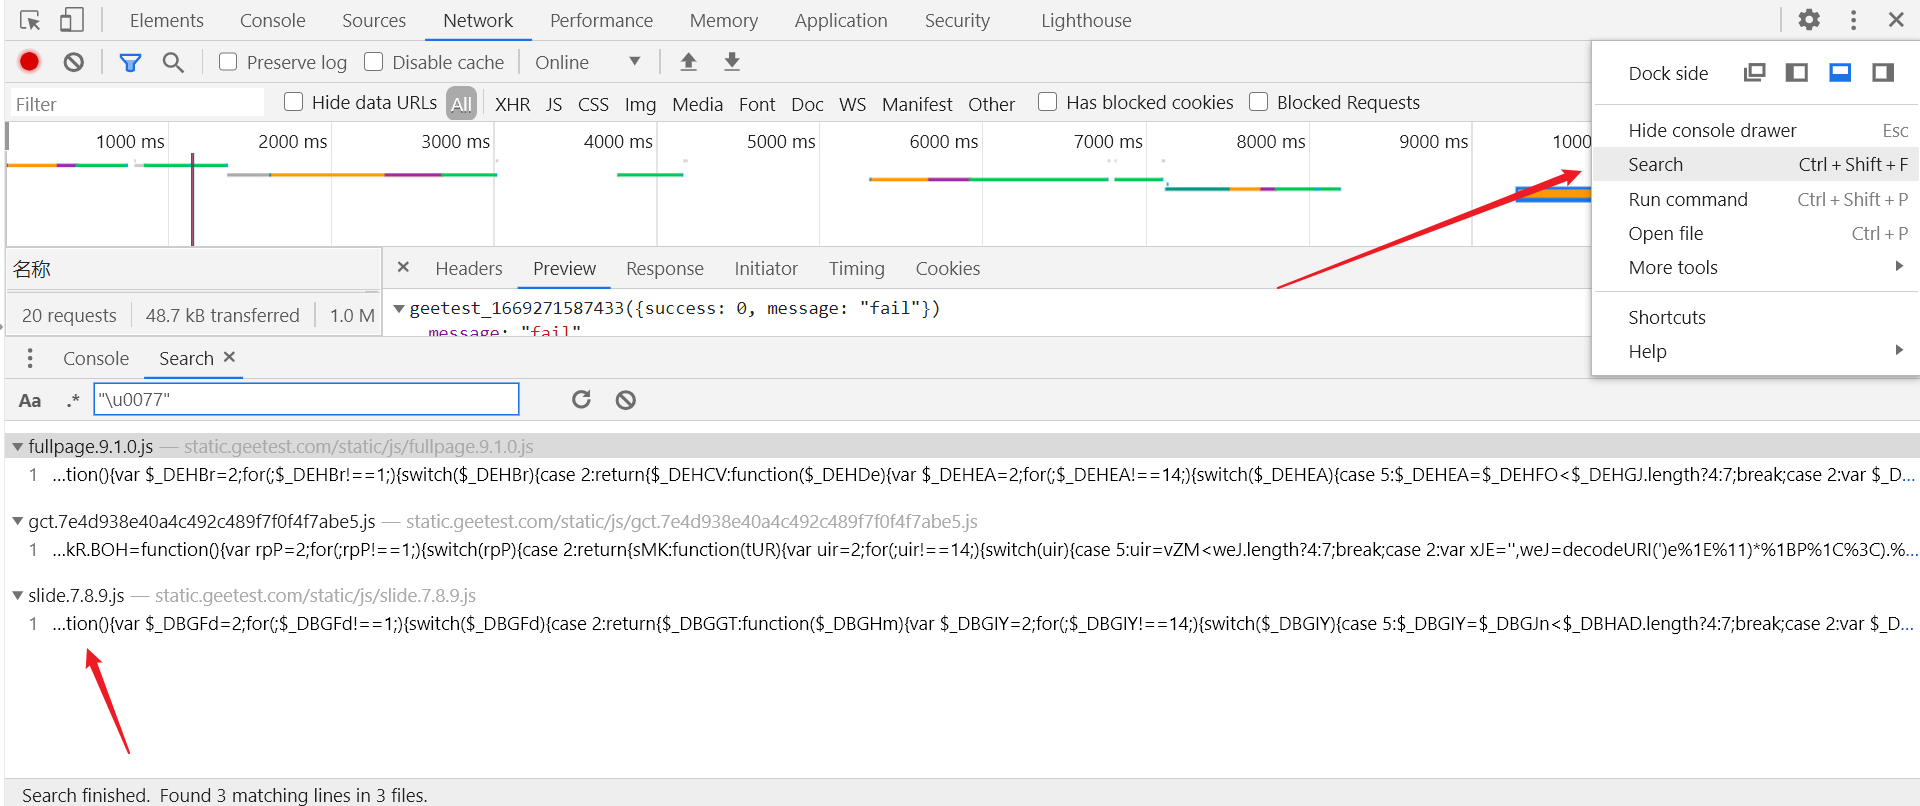Choose Run command menu entry
This screenshot has height=806, width=1920.
[x=1755, y=199]
